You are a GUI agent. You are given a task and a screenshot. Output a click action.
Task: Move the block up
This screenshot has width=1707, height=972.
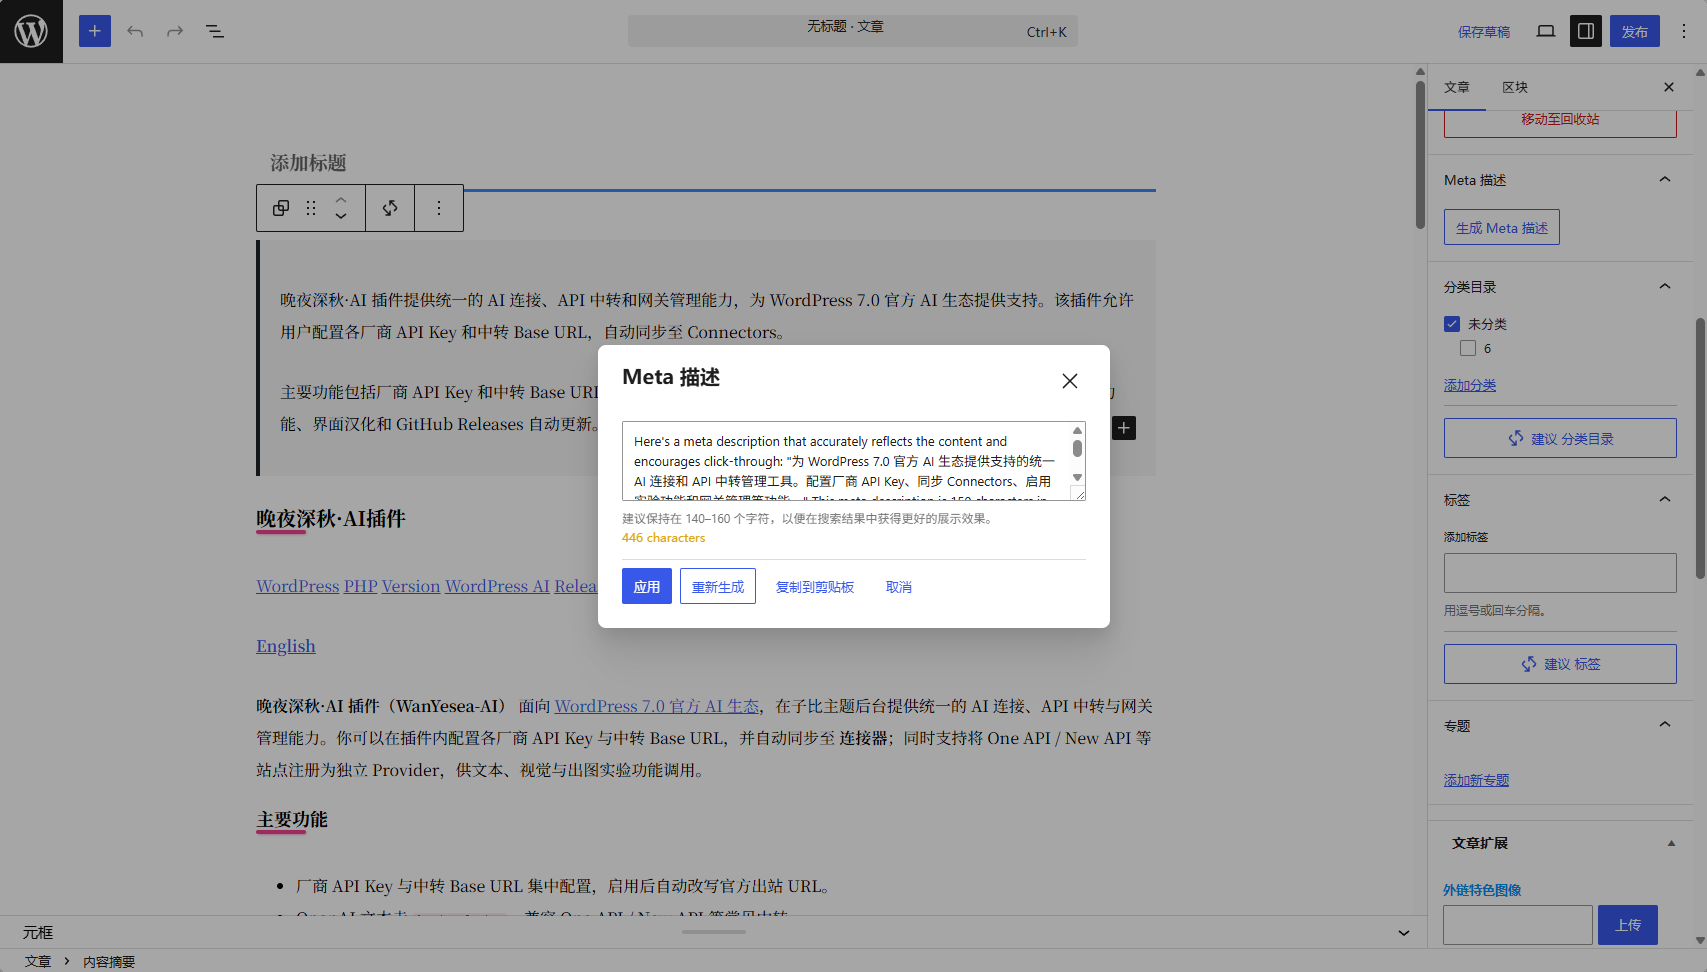341,199
